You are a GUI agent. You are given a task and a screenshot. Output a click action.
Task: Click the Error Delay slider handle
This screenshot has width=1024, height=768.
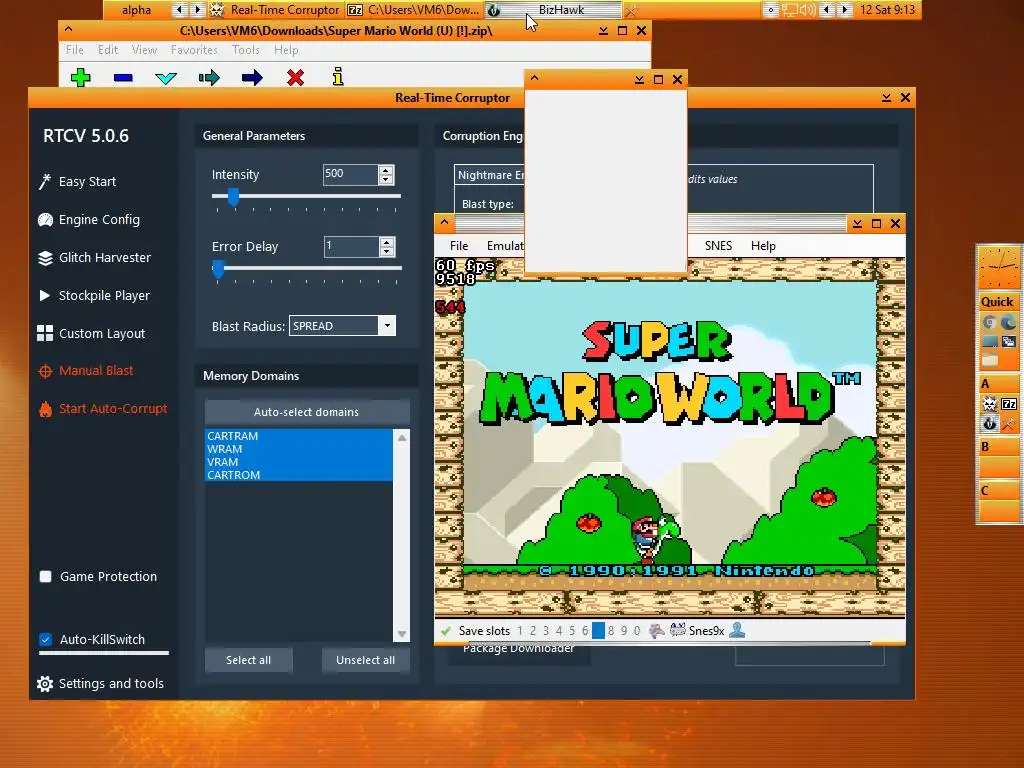click(219, 268)
